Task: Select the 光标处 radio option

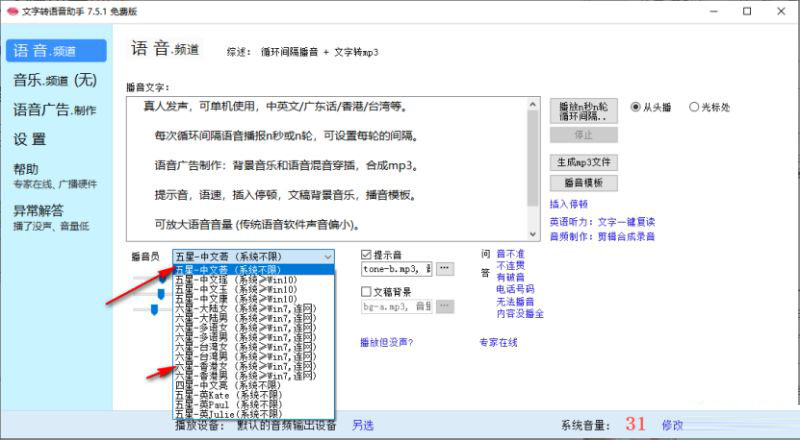Action: [709, 107]
